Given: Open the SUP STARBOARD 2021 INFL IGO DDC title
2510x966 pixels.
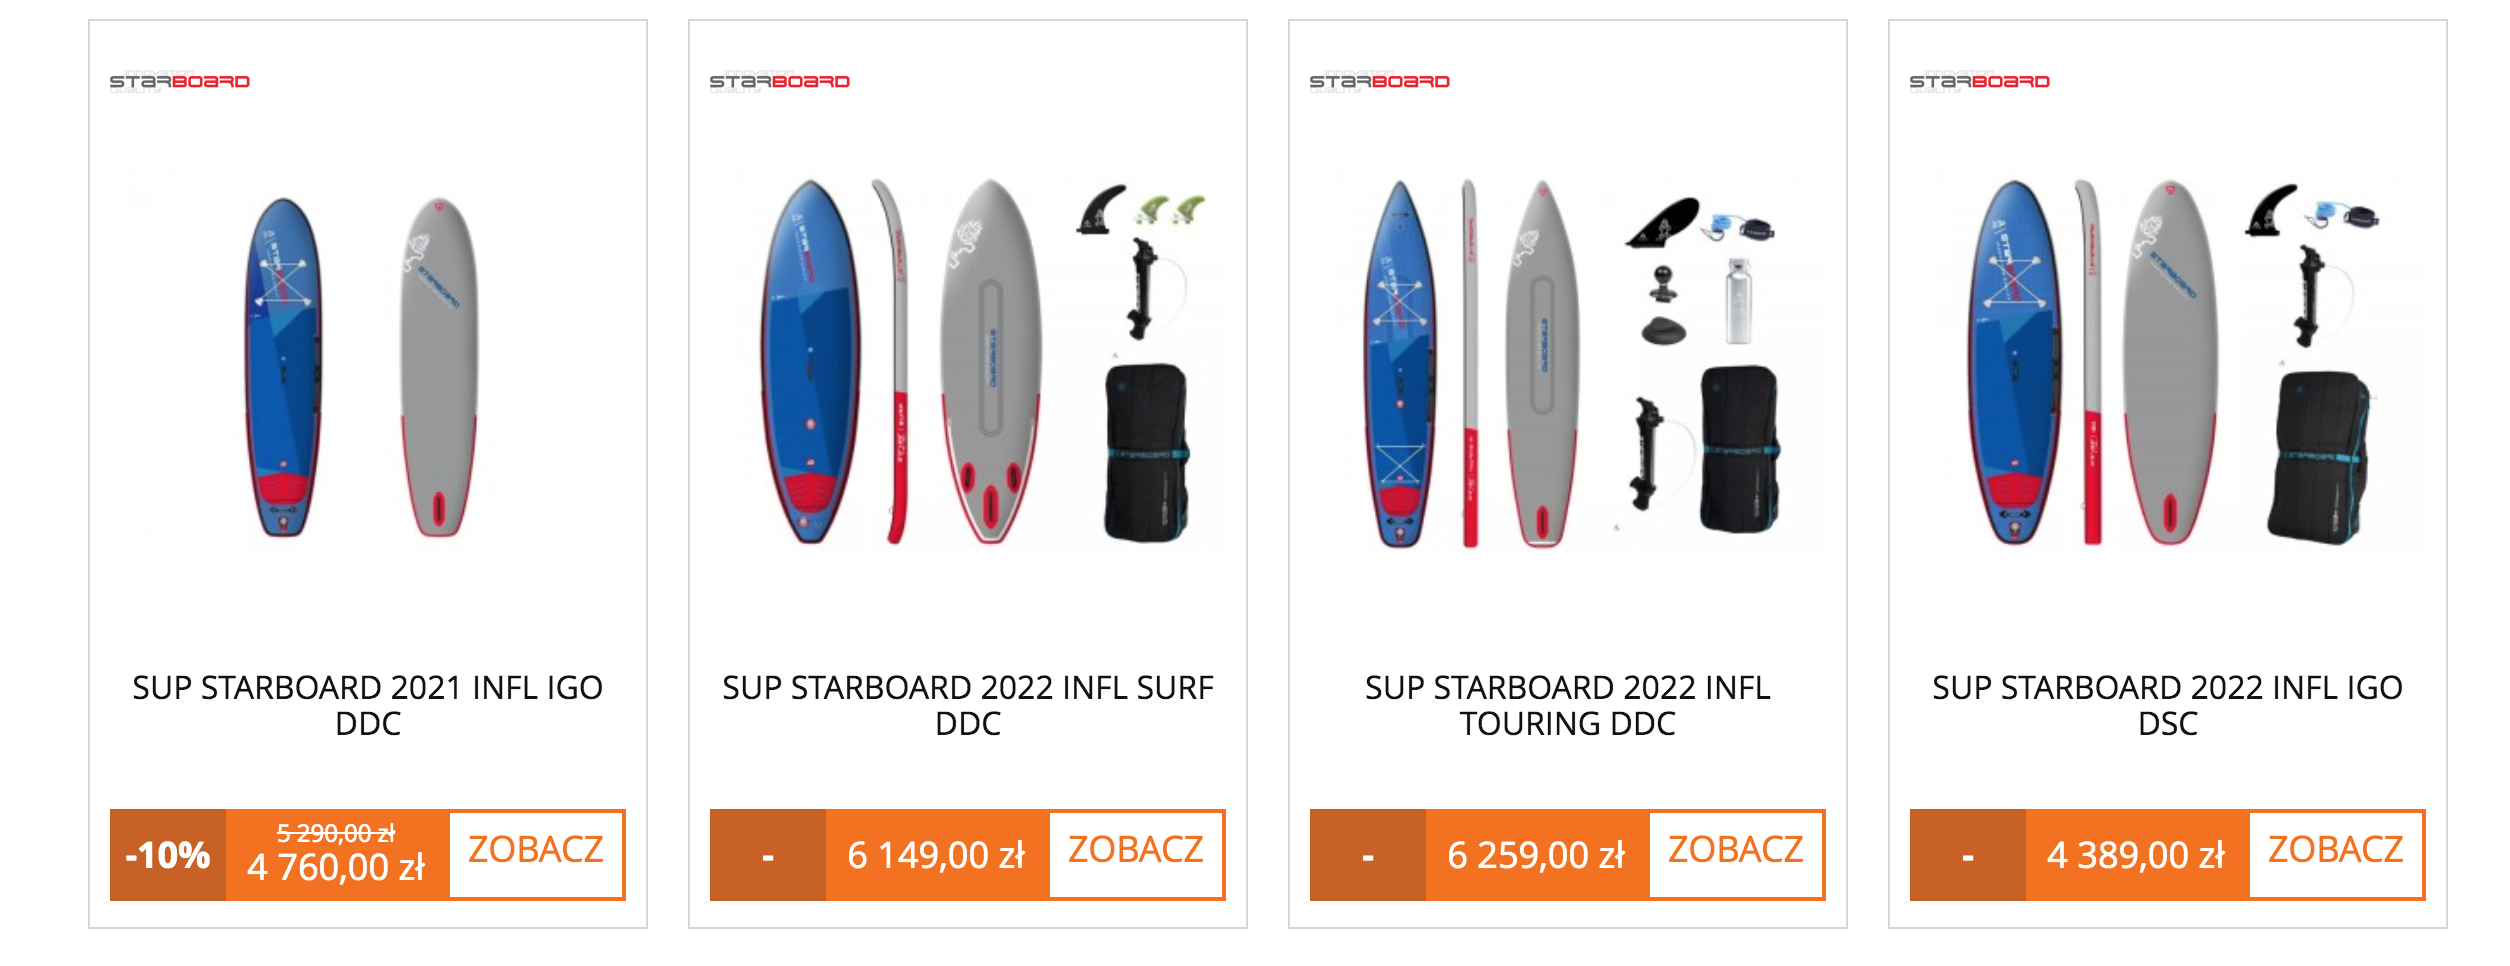Looking at the screenshot, I should coord(368,706).
